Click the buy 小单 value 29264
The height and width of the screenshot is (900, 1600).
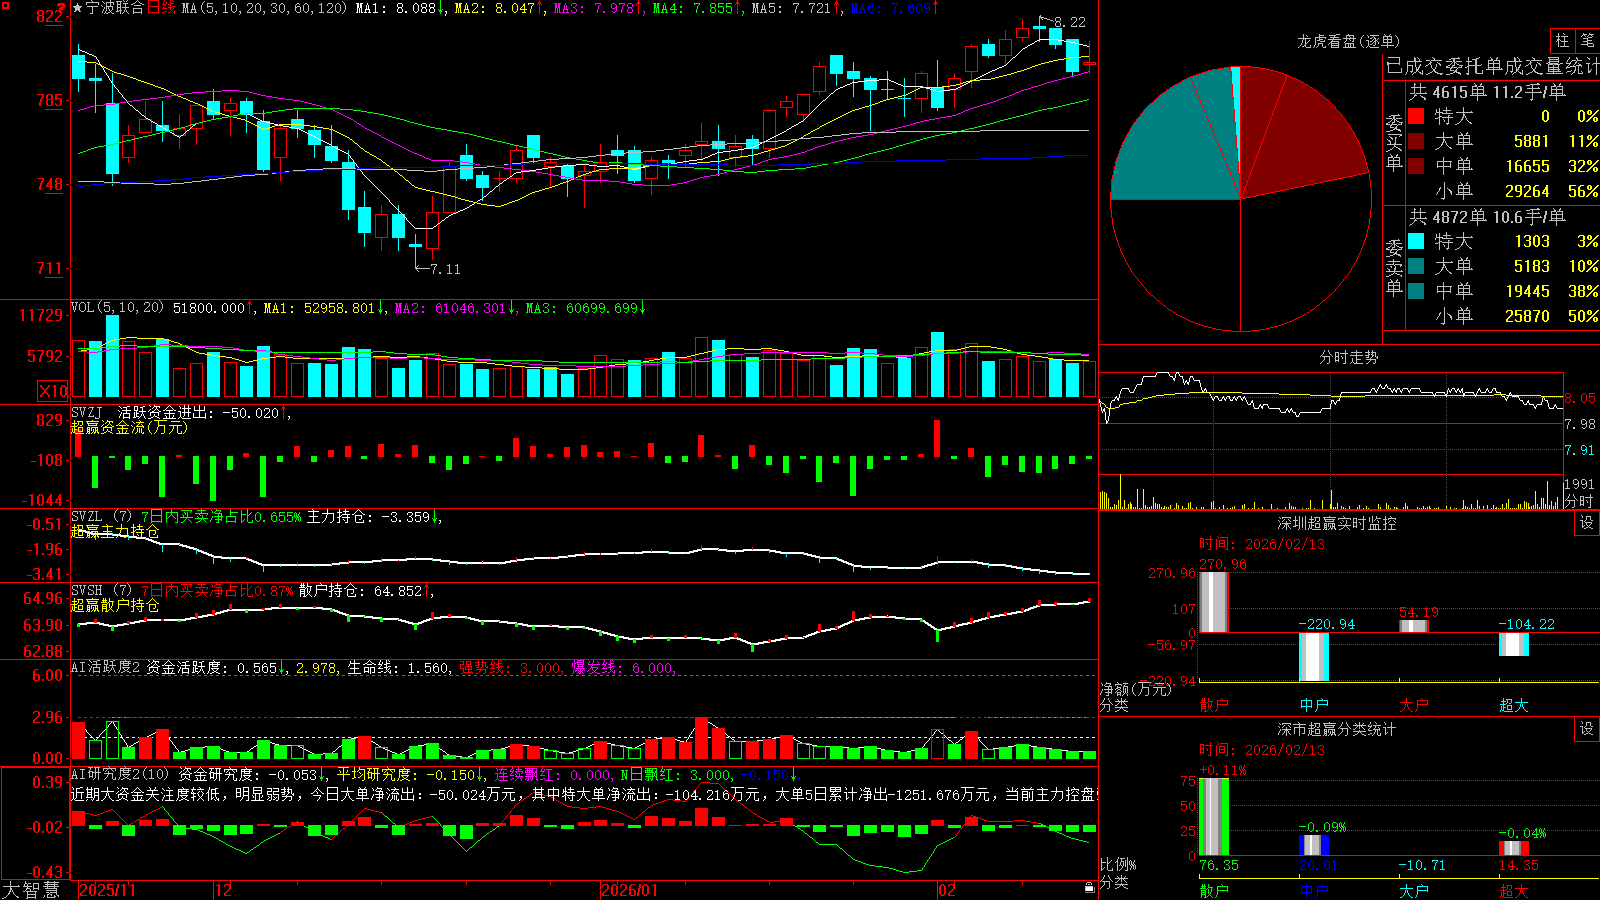click(x=1527, y=191)
